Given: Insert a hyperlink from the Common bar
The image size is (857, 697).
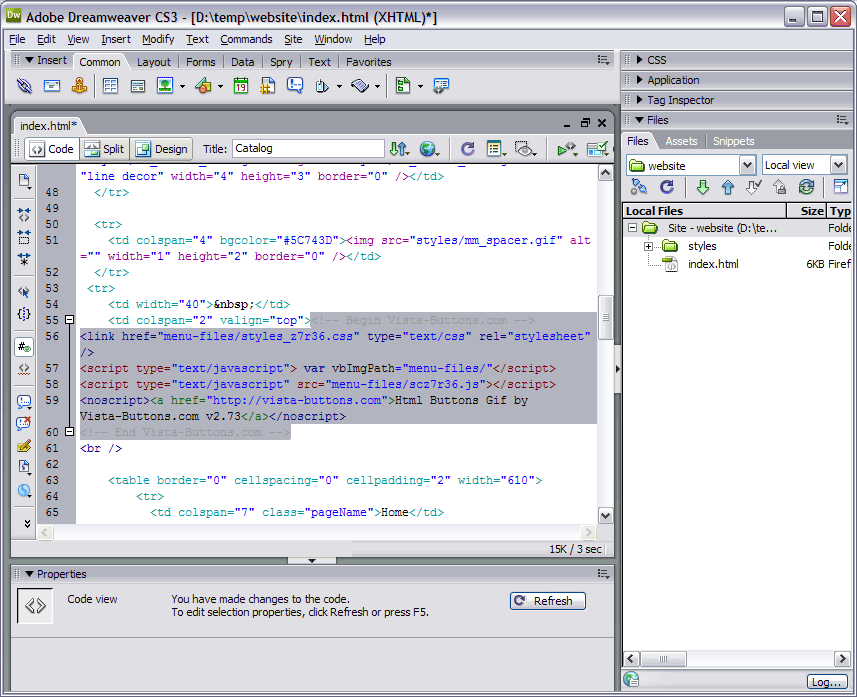Looking at the screenshot, I should (x=24, y=86).
